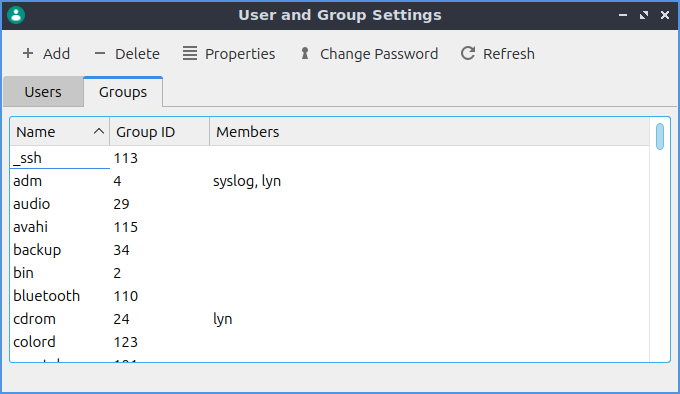Select the adm group row
The width and height of the screenshot is (680, 394).
click(330, 181)
